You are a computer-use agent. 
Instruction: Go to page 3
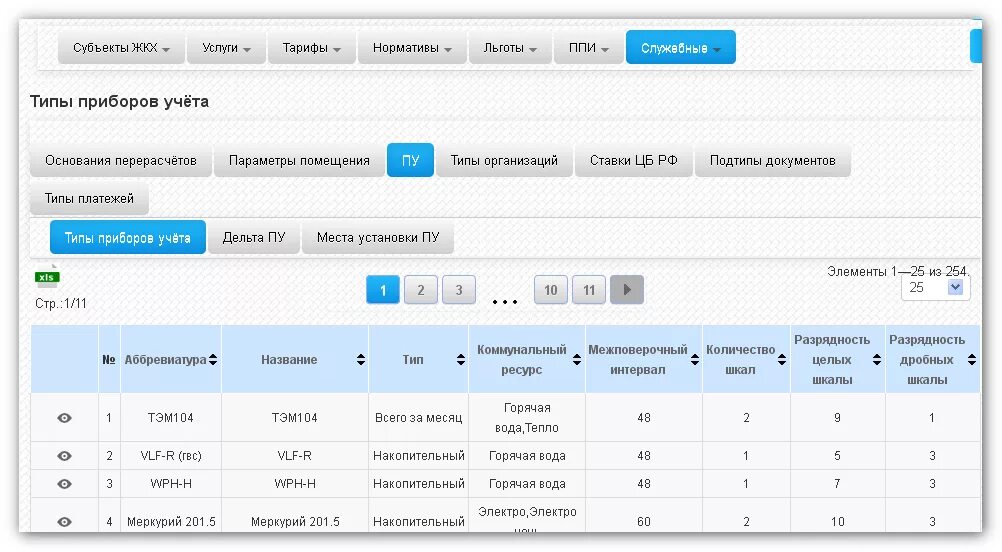point(459,290)
